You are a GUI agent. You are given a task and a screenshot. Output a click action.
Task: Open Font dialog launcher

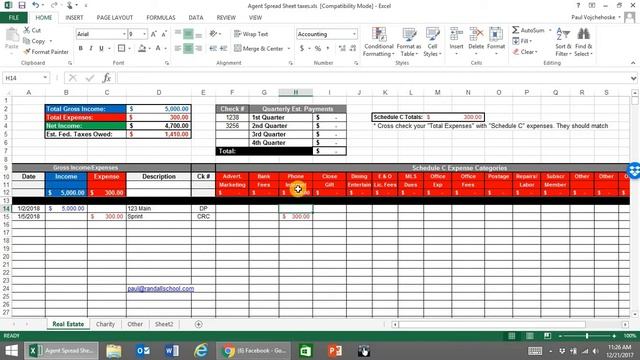[167, 63]
